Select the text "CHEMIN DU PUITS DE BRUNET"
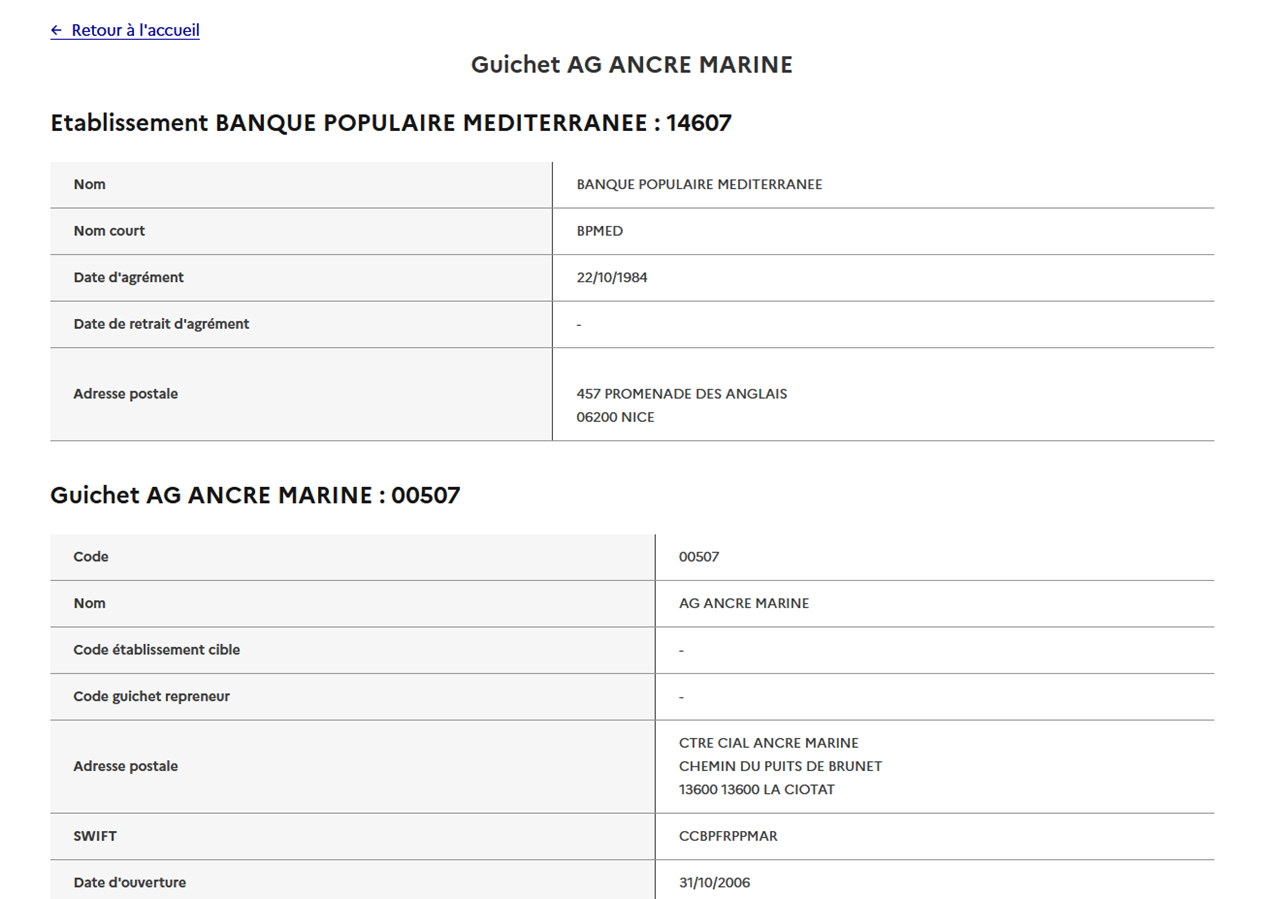 pos(781,766)
